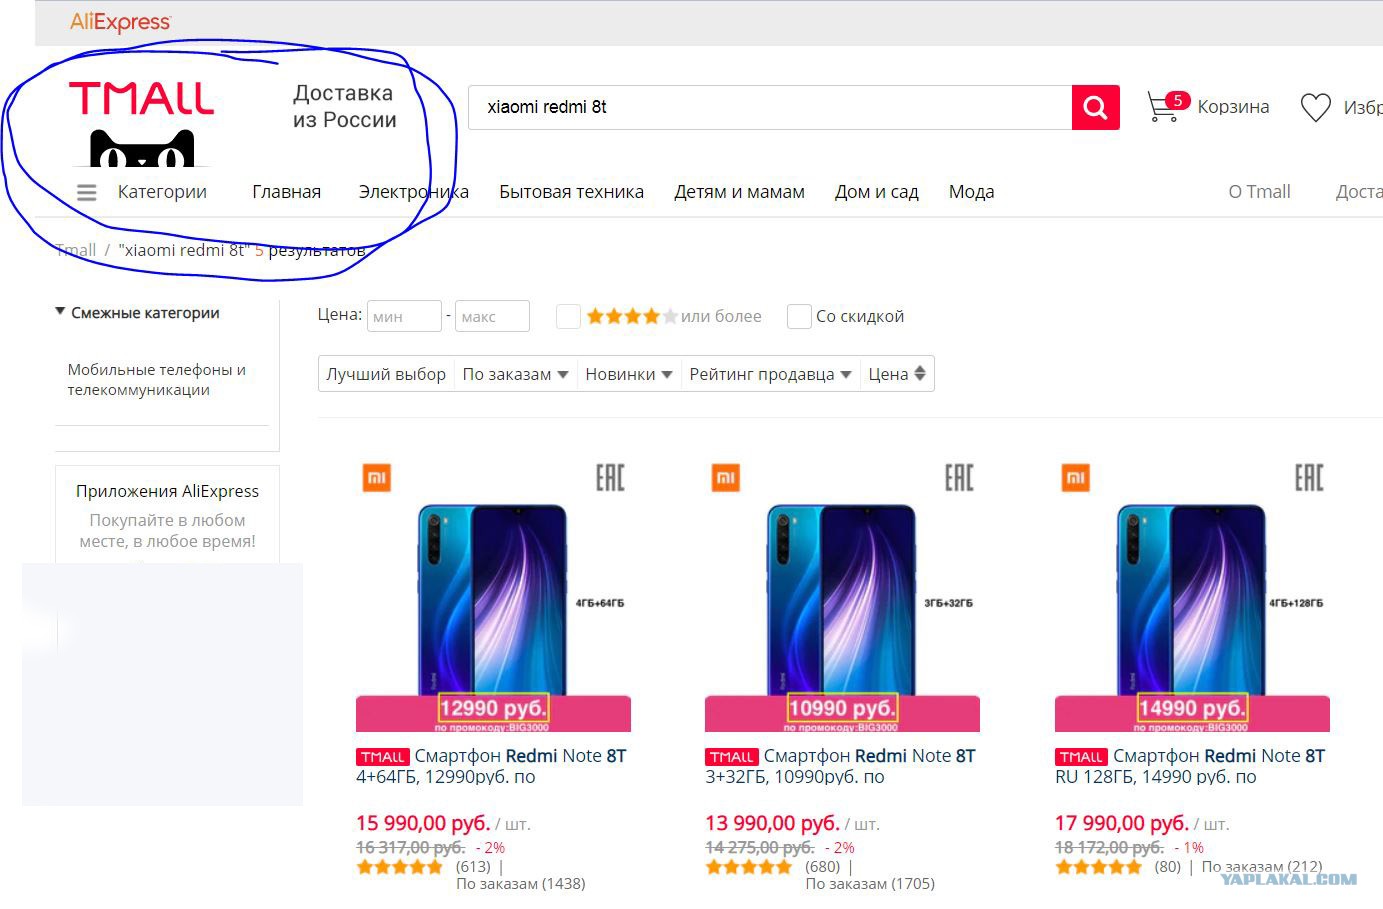Open the shopping cart icon
Viewport: 1383px width, 909px height.
(1163, 107)
